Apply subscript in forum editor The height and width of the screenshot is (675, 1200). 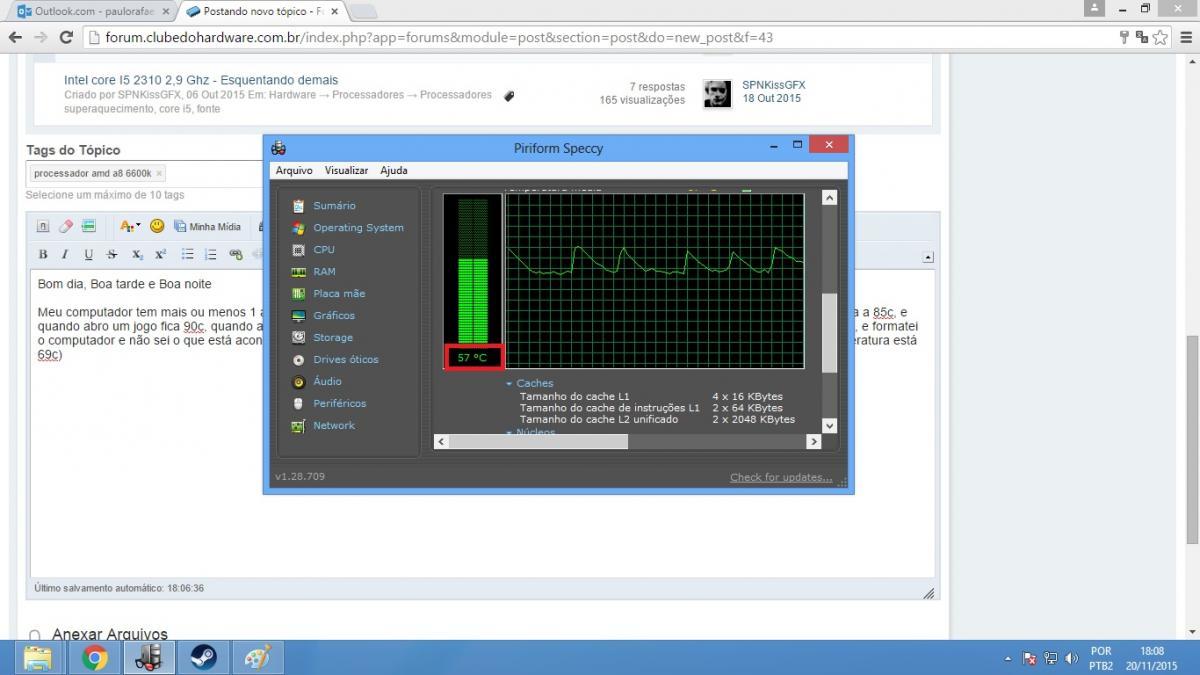[137, 254]
